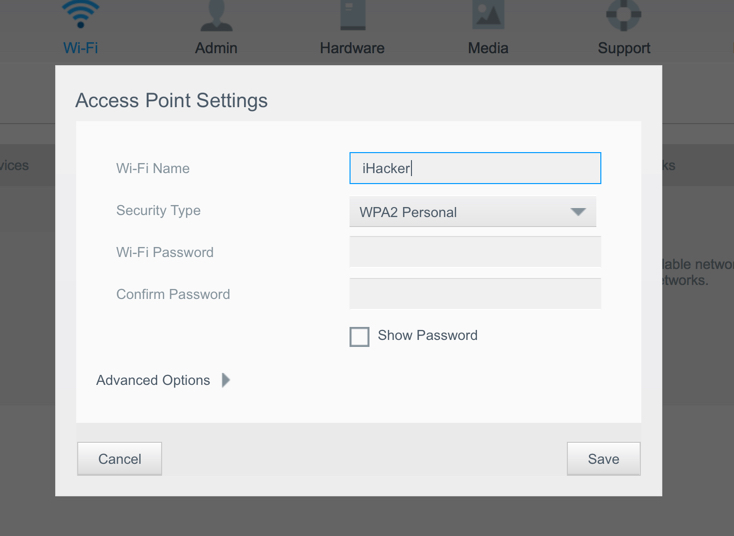Open the Wi-Fi signal icon section

tap(81, 14)
